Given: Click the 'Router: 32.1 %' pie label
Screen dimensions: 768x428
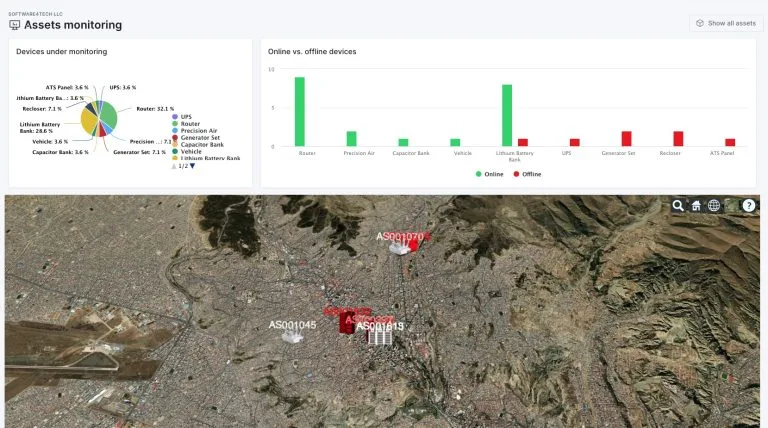Looking at the screenshot, I should pos(155,109).
